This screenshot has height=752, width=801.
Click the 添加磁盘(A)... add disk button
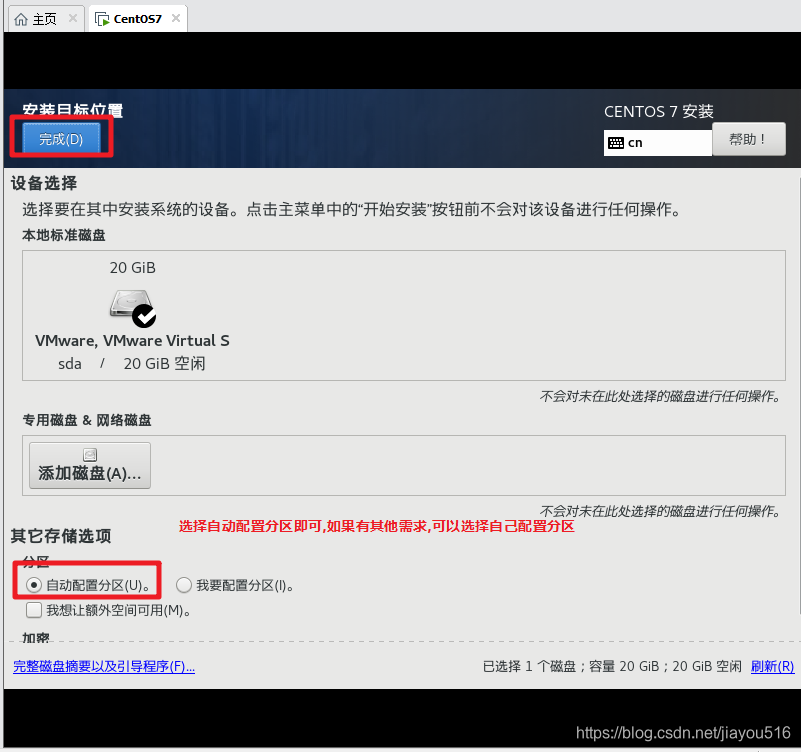[90, 465]
